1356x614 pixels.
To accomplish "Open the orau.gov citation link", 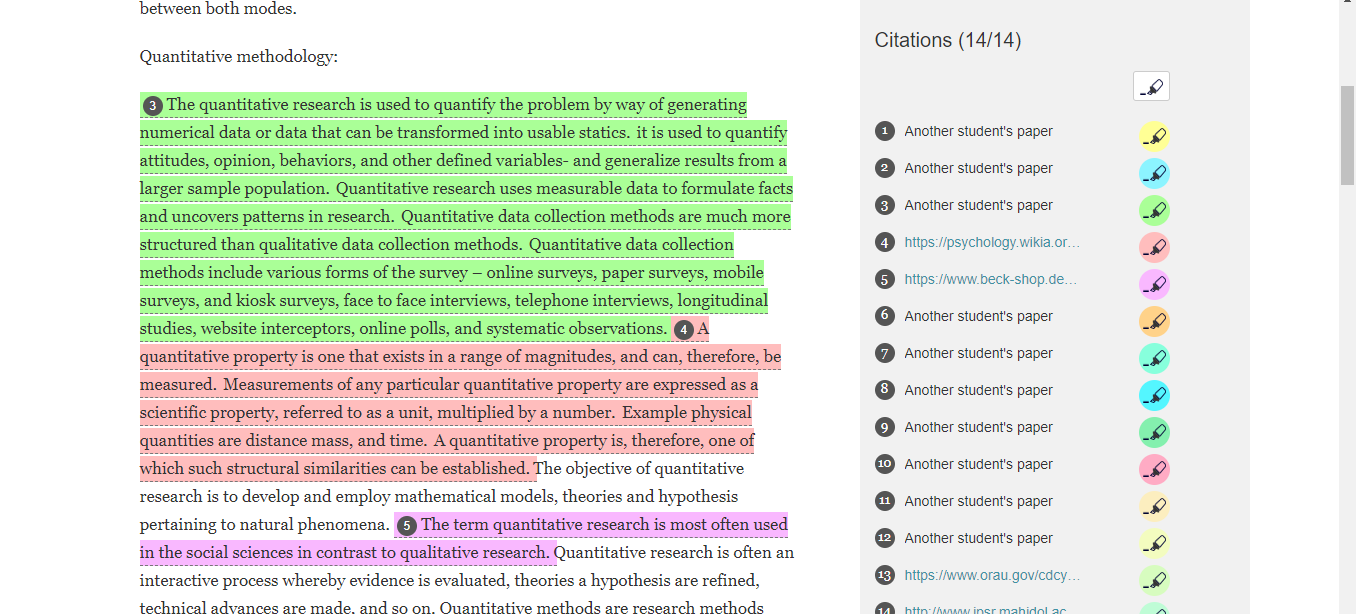I will click(x=992, y=575).
